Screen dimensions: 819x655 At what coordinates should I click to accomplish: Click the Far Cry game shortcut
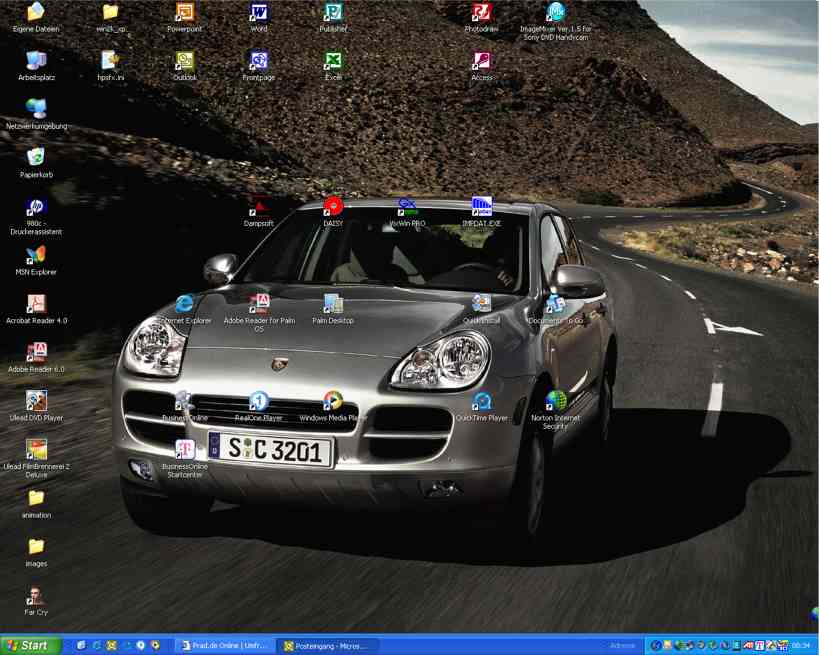click(x=36, y=596)
